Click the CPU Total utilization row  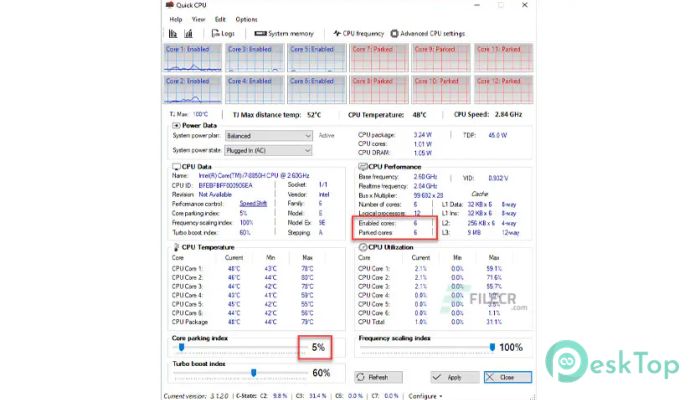pyautogui.click(x=430, y=322)
